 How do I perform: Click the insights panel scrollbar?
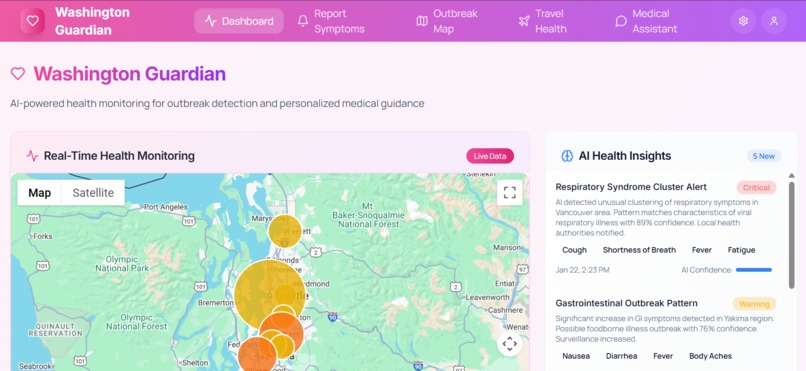[x=792, y=234]
